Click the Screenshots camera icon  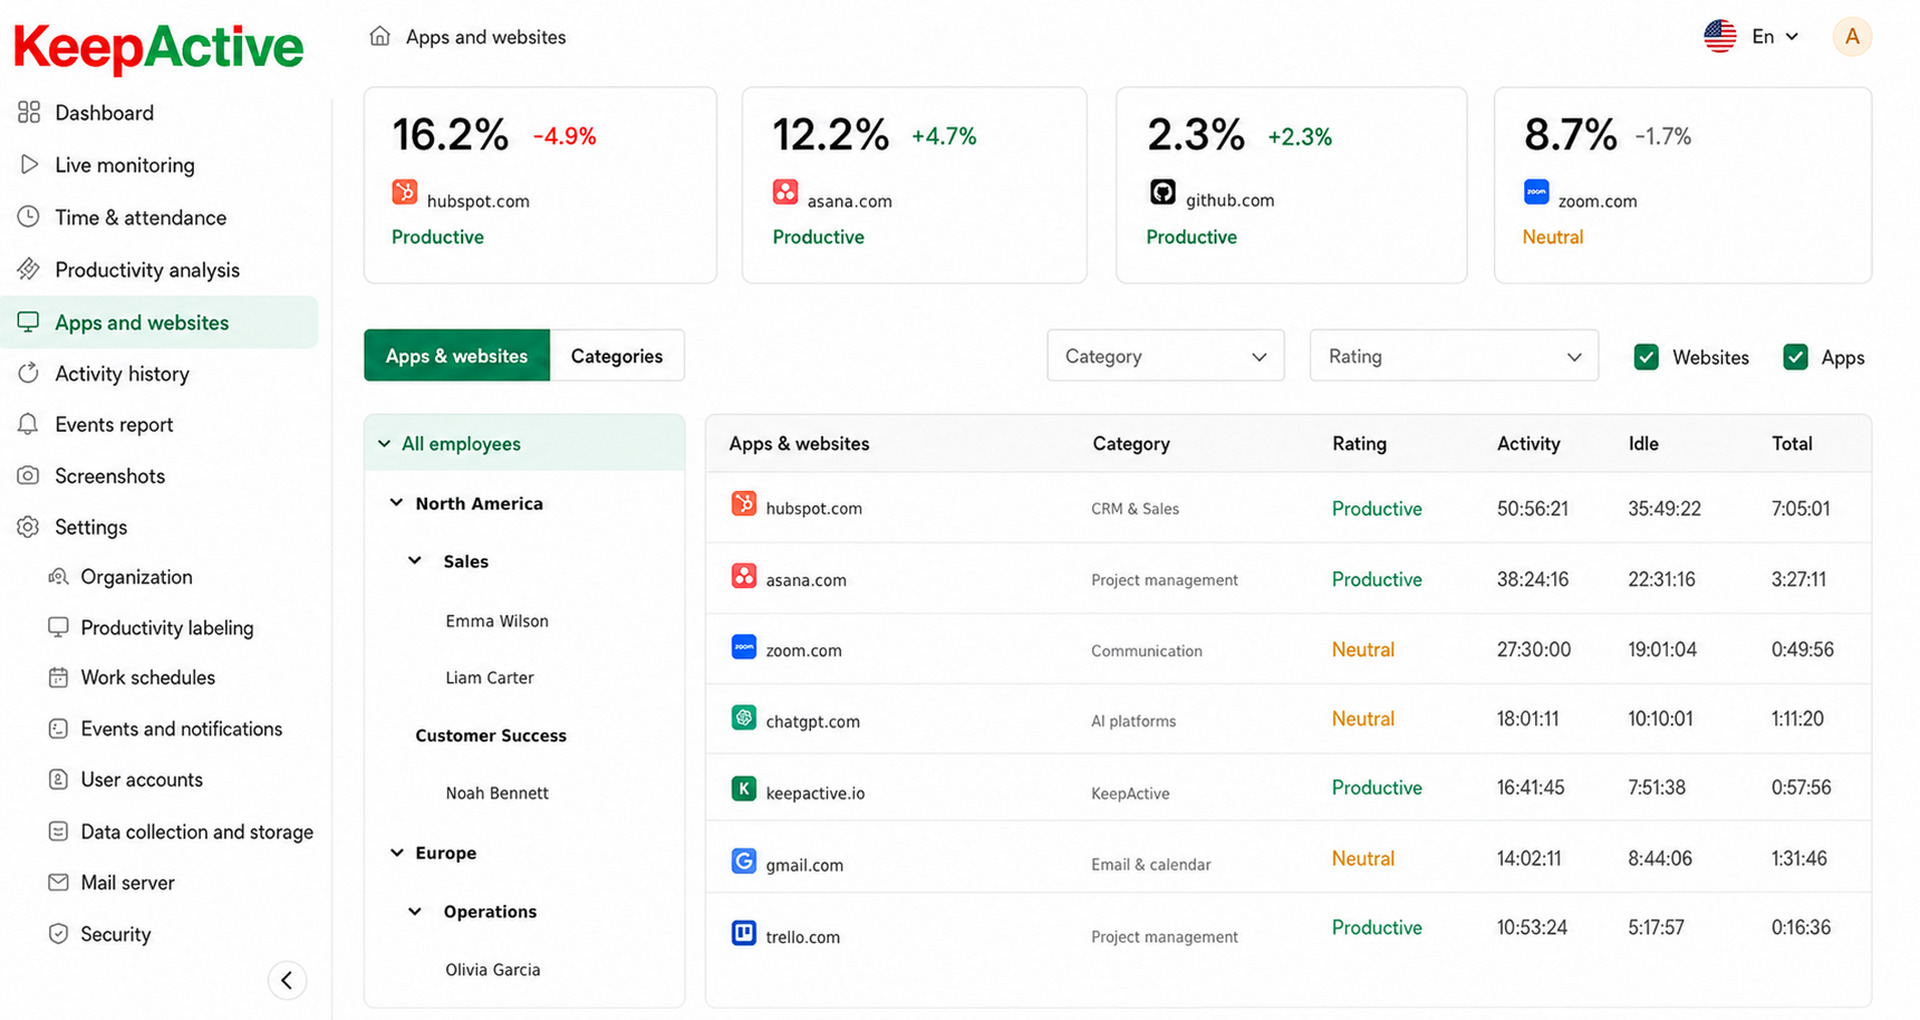(x=29, y=476)
